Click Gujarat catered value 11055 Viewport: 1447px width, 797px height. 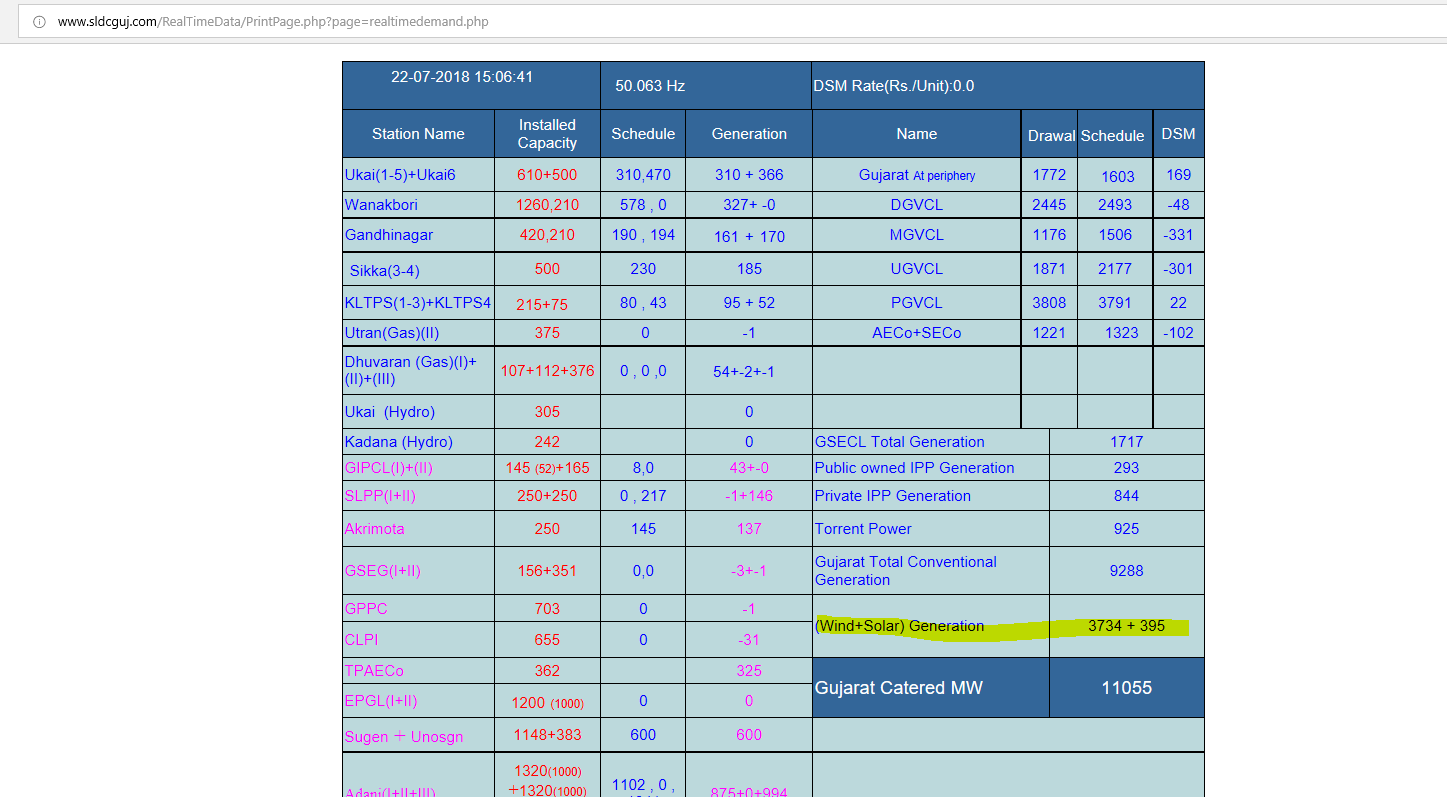pos(1127,688)
